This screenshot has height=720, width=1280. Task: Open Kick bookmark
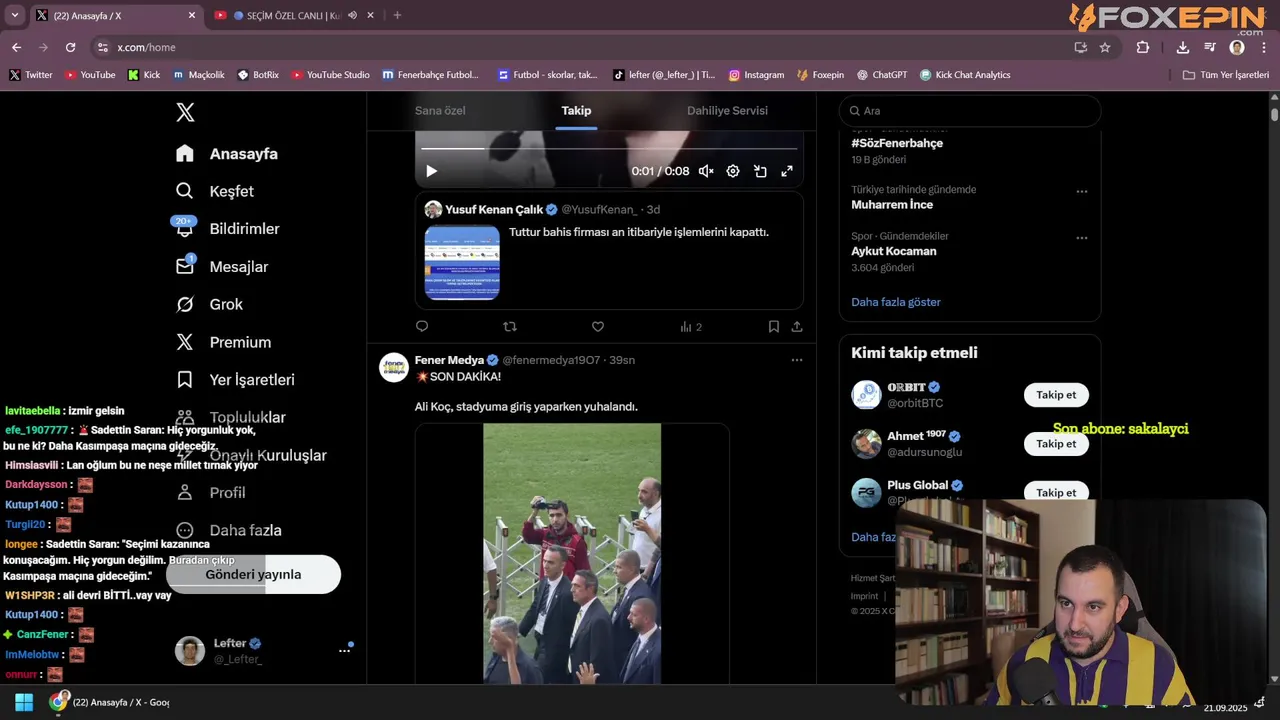pyautogui.click(x=144, y=75)
